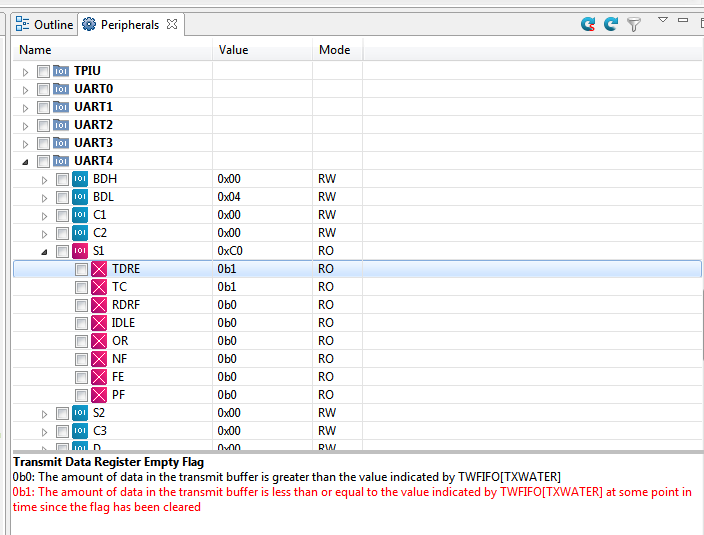Image resolution: width=704 pixels, height=535 pixels.
Task: Check the UART2 checkbox
Action: coord(43,125)
